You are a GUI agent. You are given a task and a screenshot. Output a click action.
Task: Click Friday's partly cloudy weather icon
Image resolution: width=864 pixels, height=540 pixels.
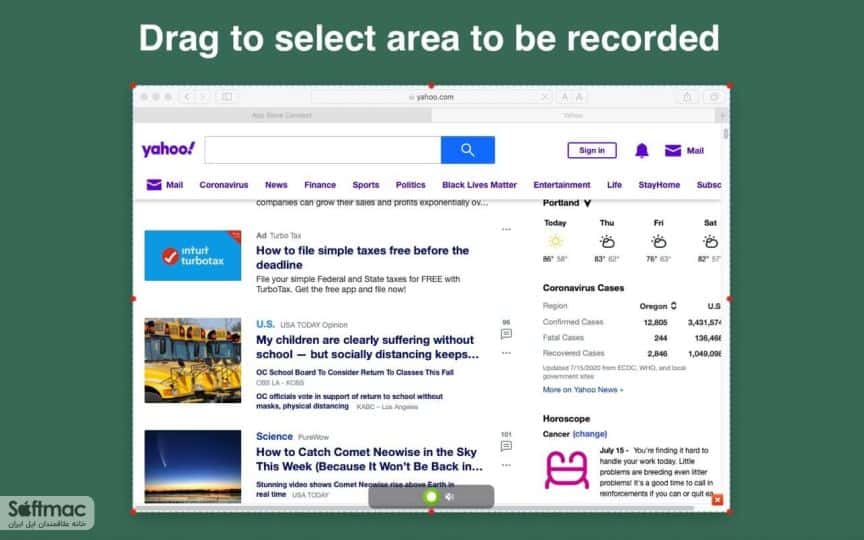pos(658,241)
